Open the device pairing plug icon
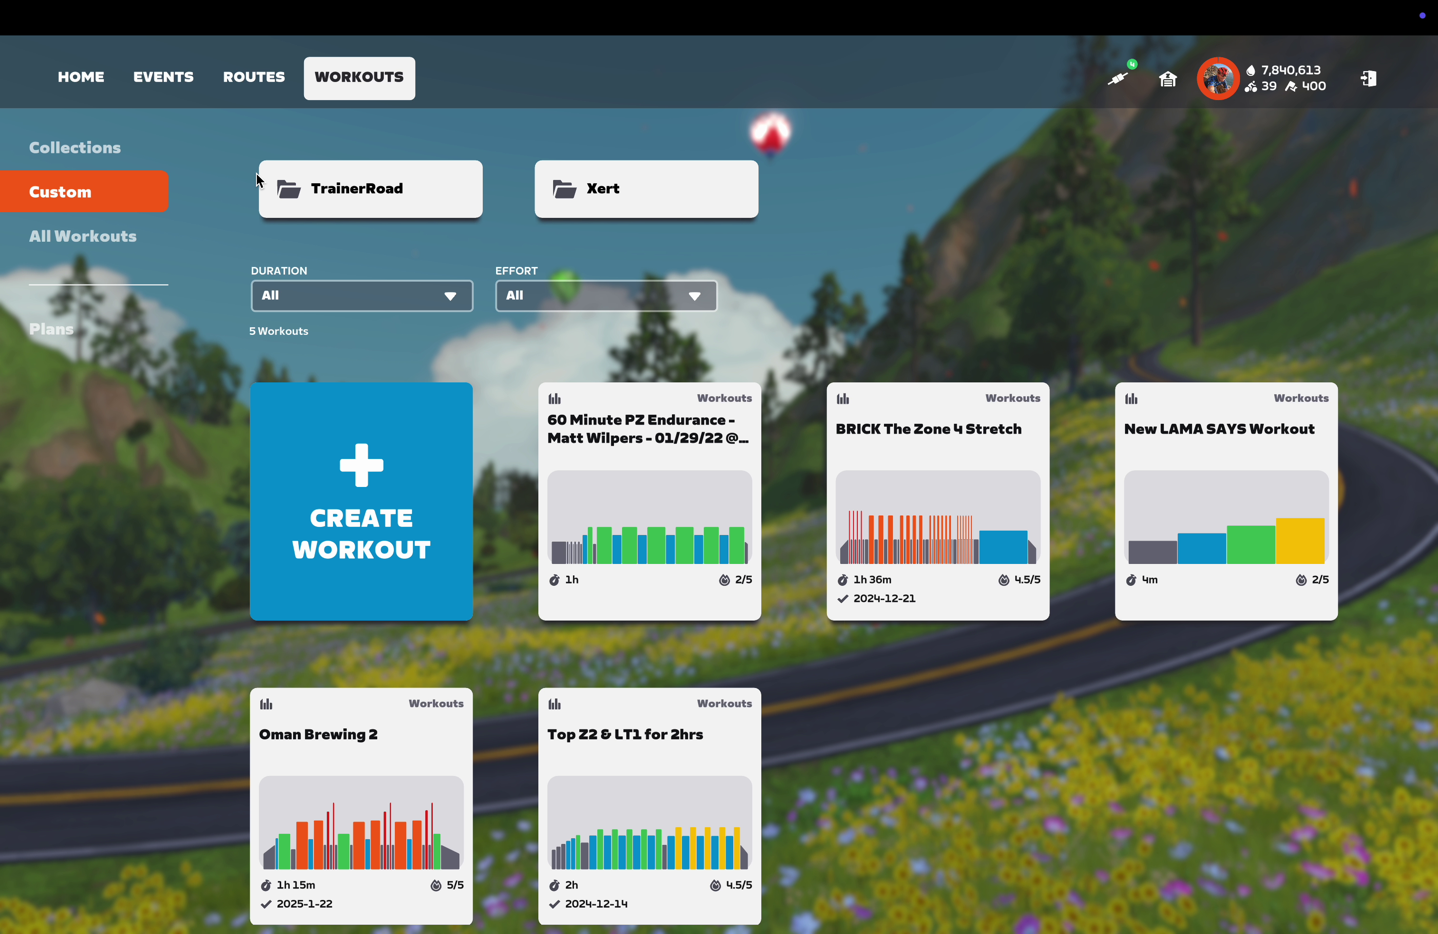 [x=1118, y=78]
